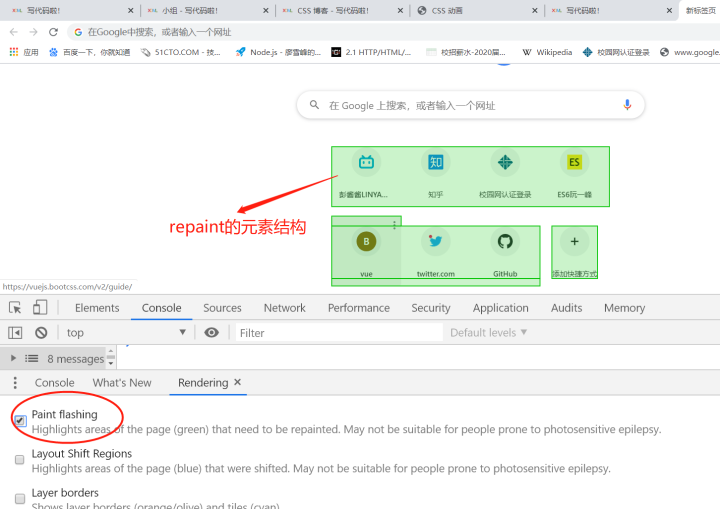Open the campus network login shortcut tile

point(505,175)
